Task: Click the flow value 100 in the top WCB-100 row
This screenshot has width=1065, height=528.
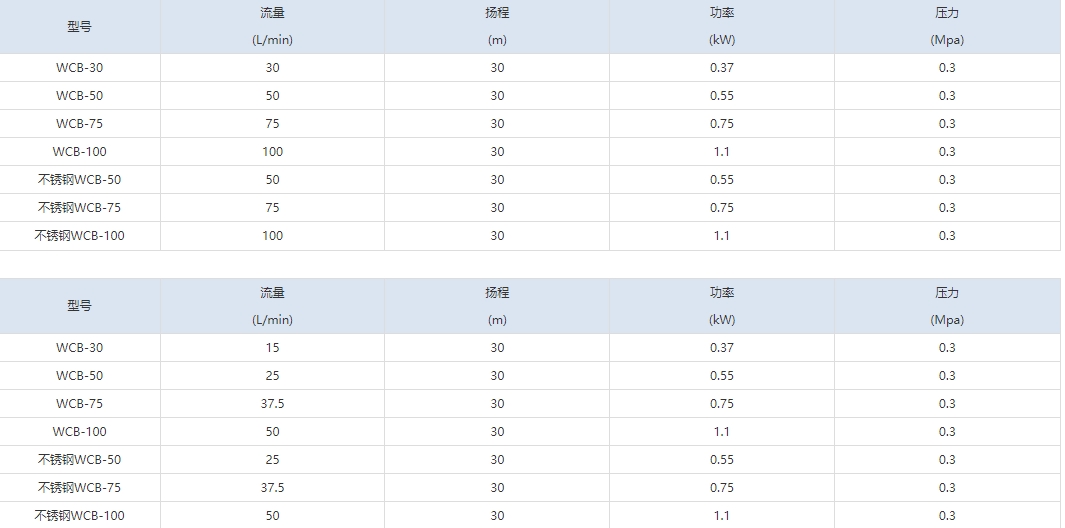Action: click(272, 152)
